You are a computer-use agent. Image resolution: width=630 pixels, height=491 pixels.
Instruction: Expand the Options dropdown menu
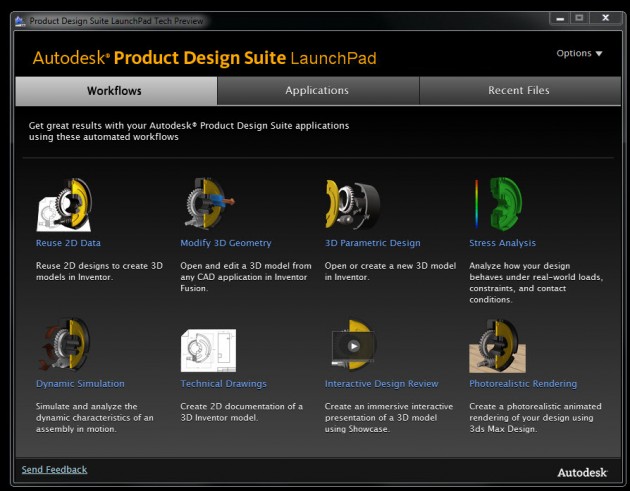[x=579, y=54]
